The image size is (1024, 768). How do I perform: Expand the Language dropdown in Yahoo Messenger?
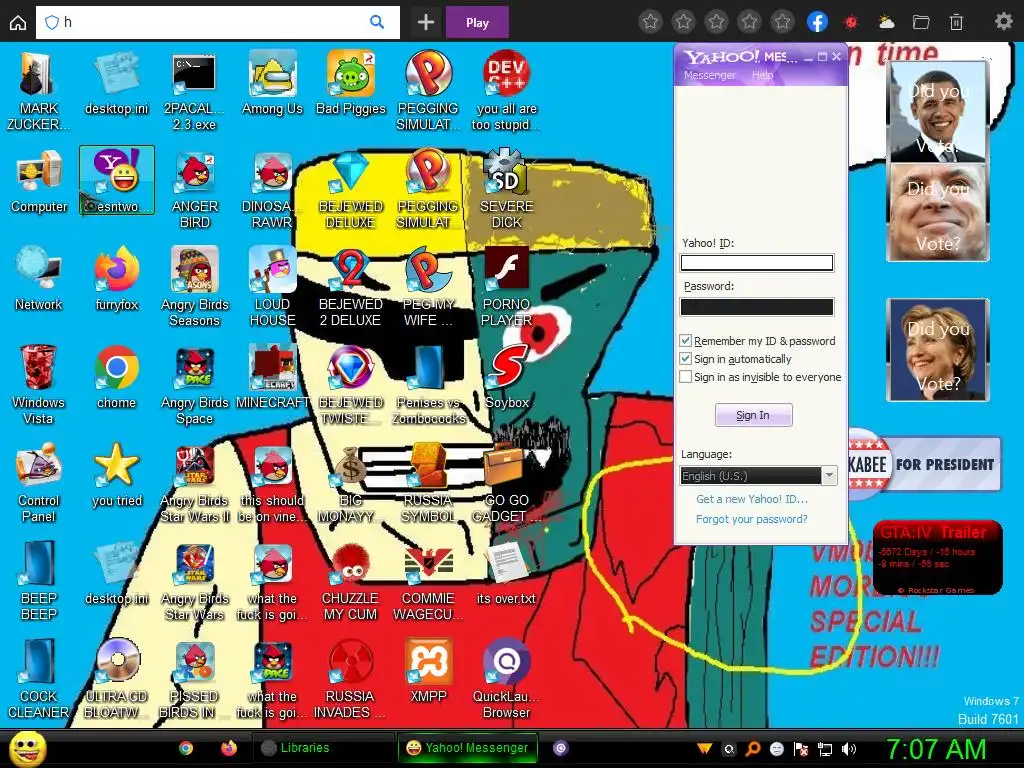tap(829, 475)
